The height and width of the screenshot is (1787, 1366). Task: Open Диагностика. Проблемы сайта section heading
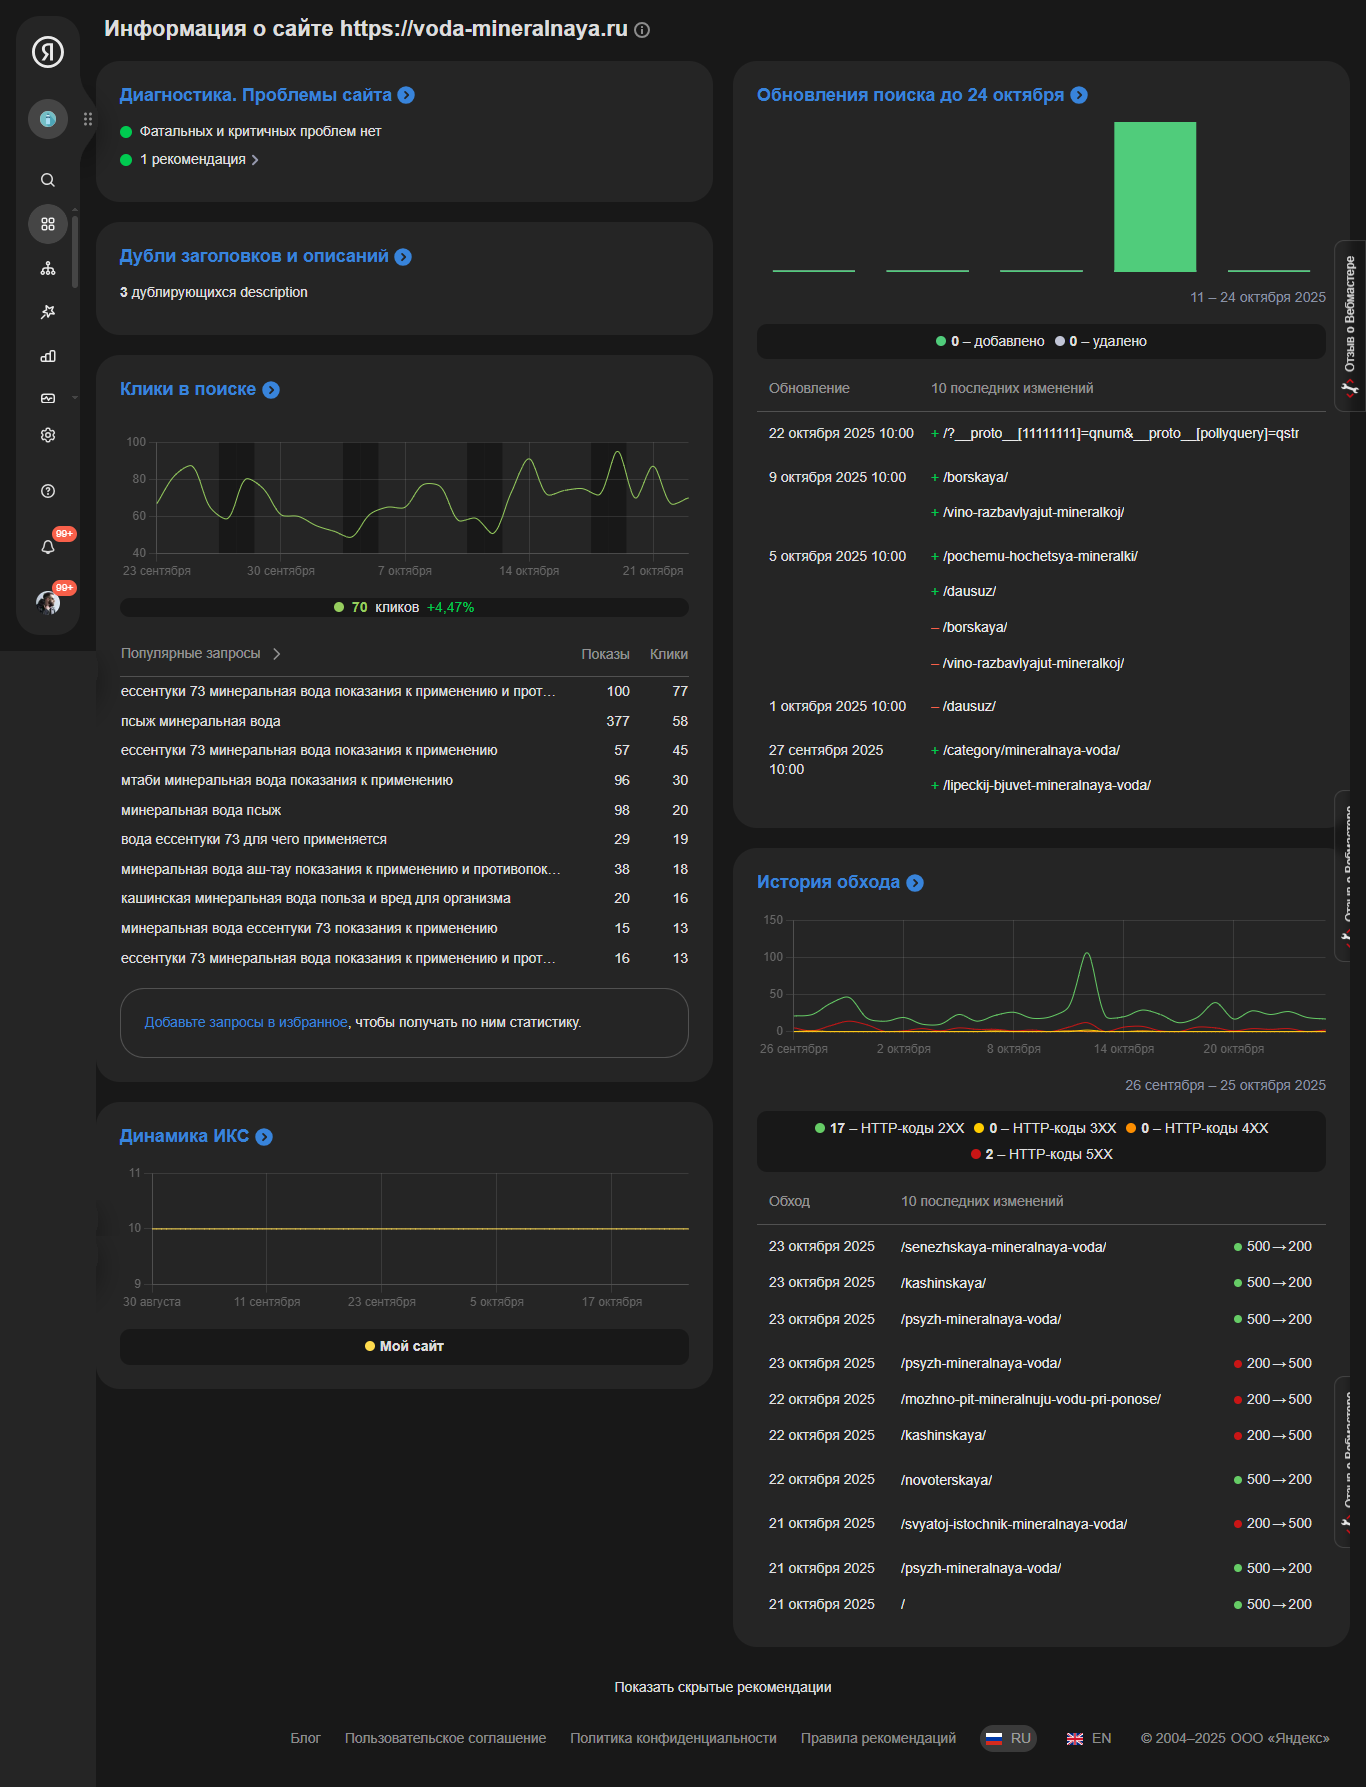click(x=255, y=95)
